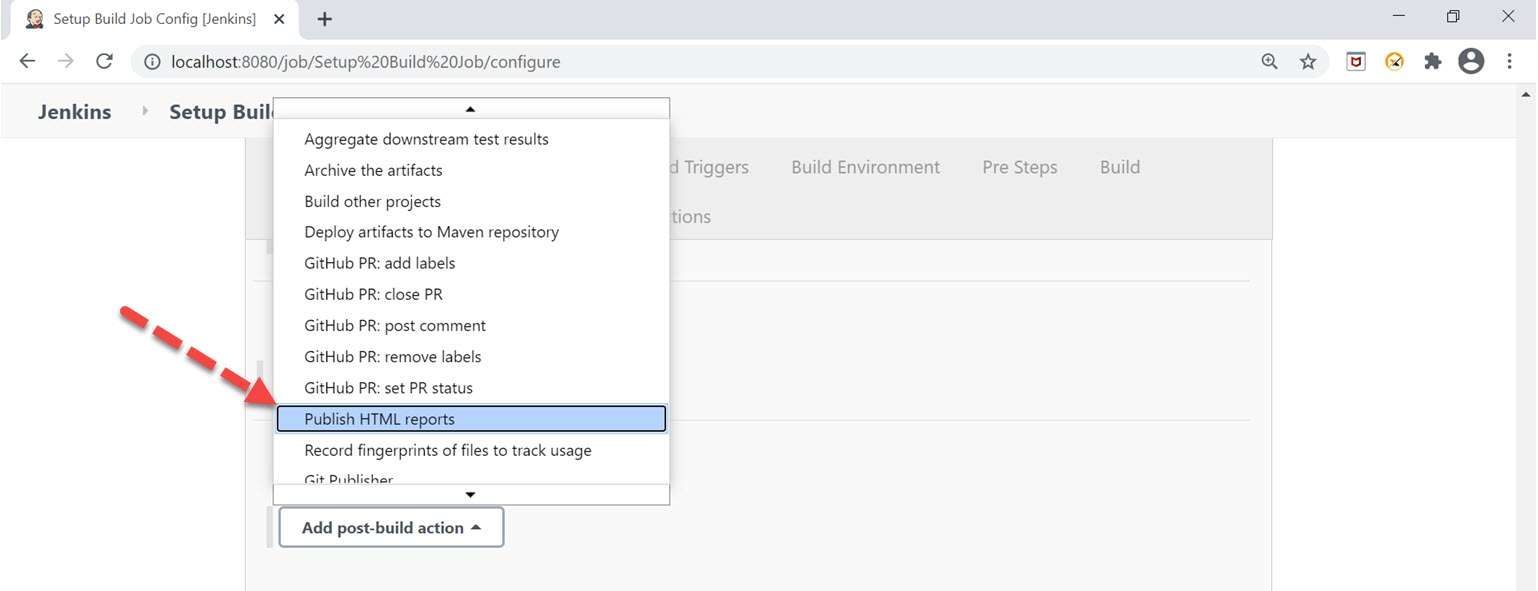Image resolution: width=1538 pixels, height=591 pixels.
Task: Go to Jenkins home breadcrumb
Action: (75, 112)
